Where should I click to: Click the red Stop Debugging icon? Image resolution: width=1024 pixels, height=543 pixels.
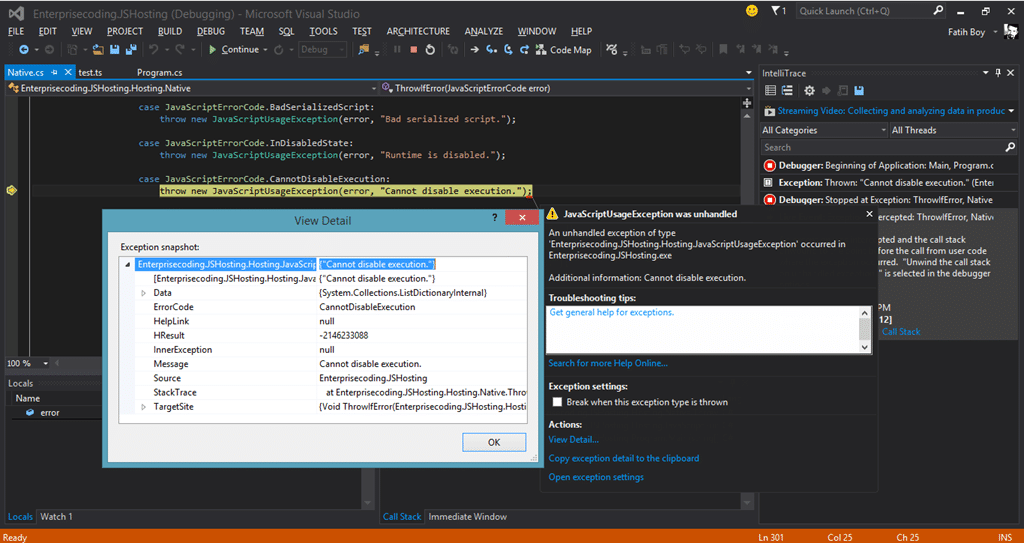[413, 50]
